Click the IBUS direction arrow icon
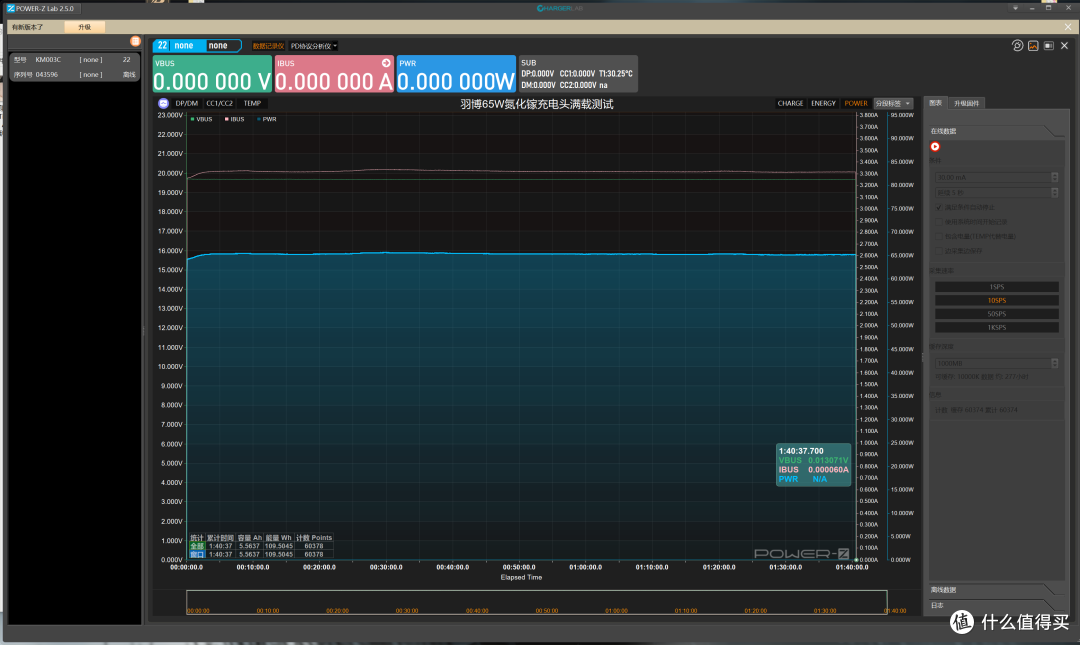This screenshot has width=1080, height=645. coord(386,63)
